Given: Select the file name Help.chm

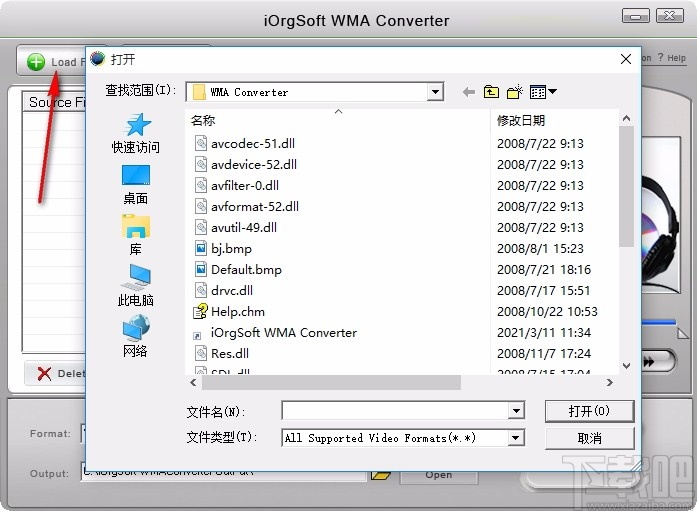Looking at the screenshot, I should pos(238,311).
